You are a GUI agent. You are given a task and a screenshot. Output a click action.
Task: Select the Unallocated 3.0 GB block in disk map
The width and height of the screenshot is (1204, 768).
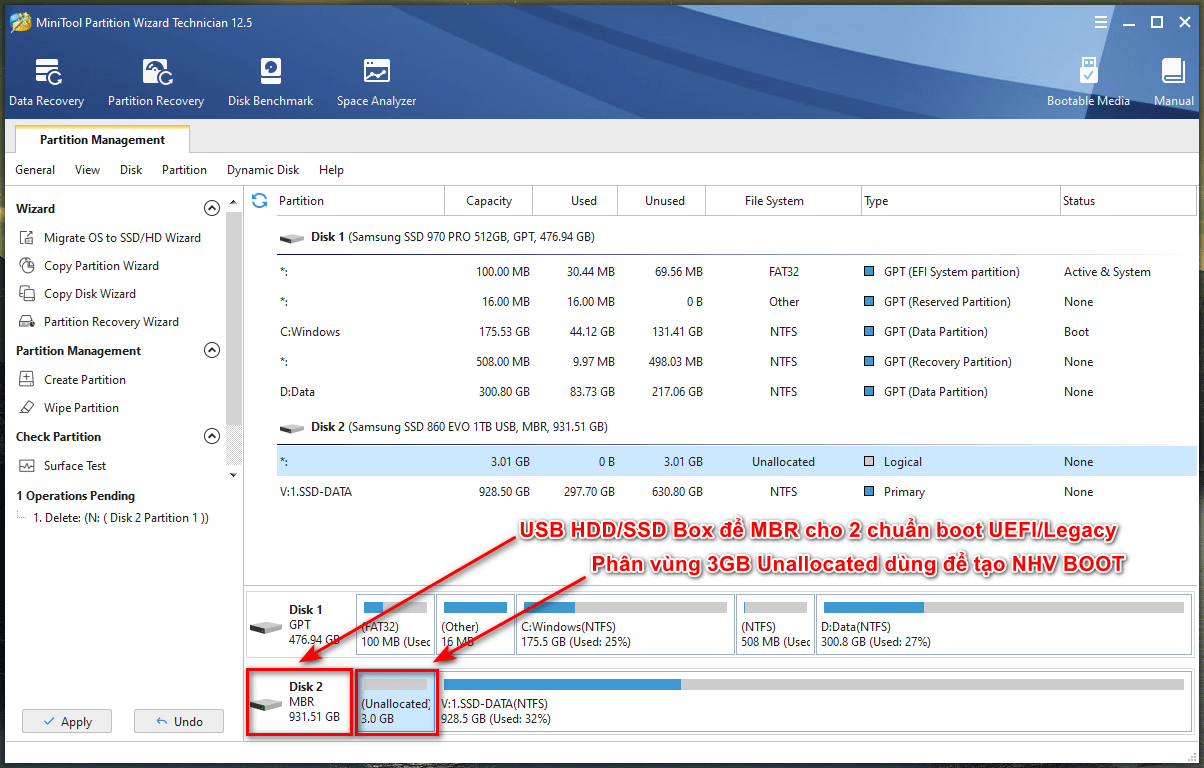[396, 702]
